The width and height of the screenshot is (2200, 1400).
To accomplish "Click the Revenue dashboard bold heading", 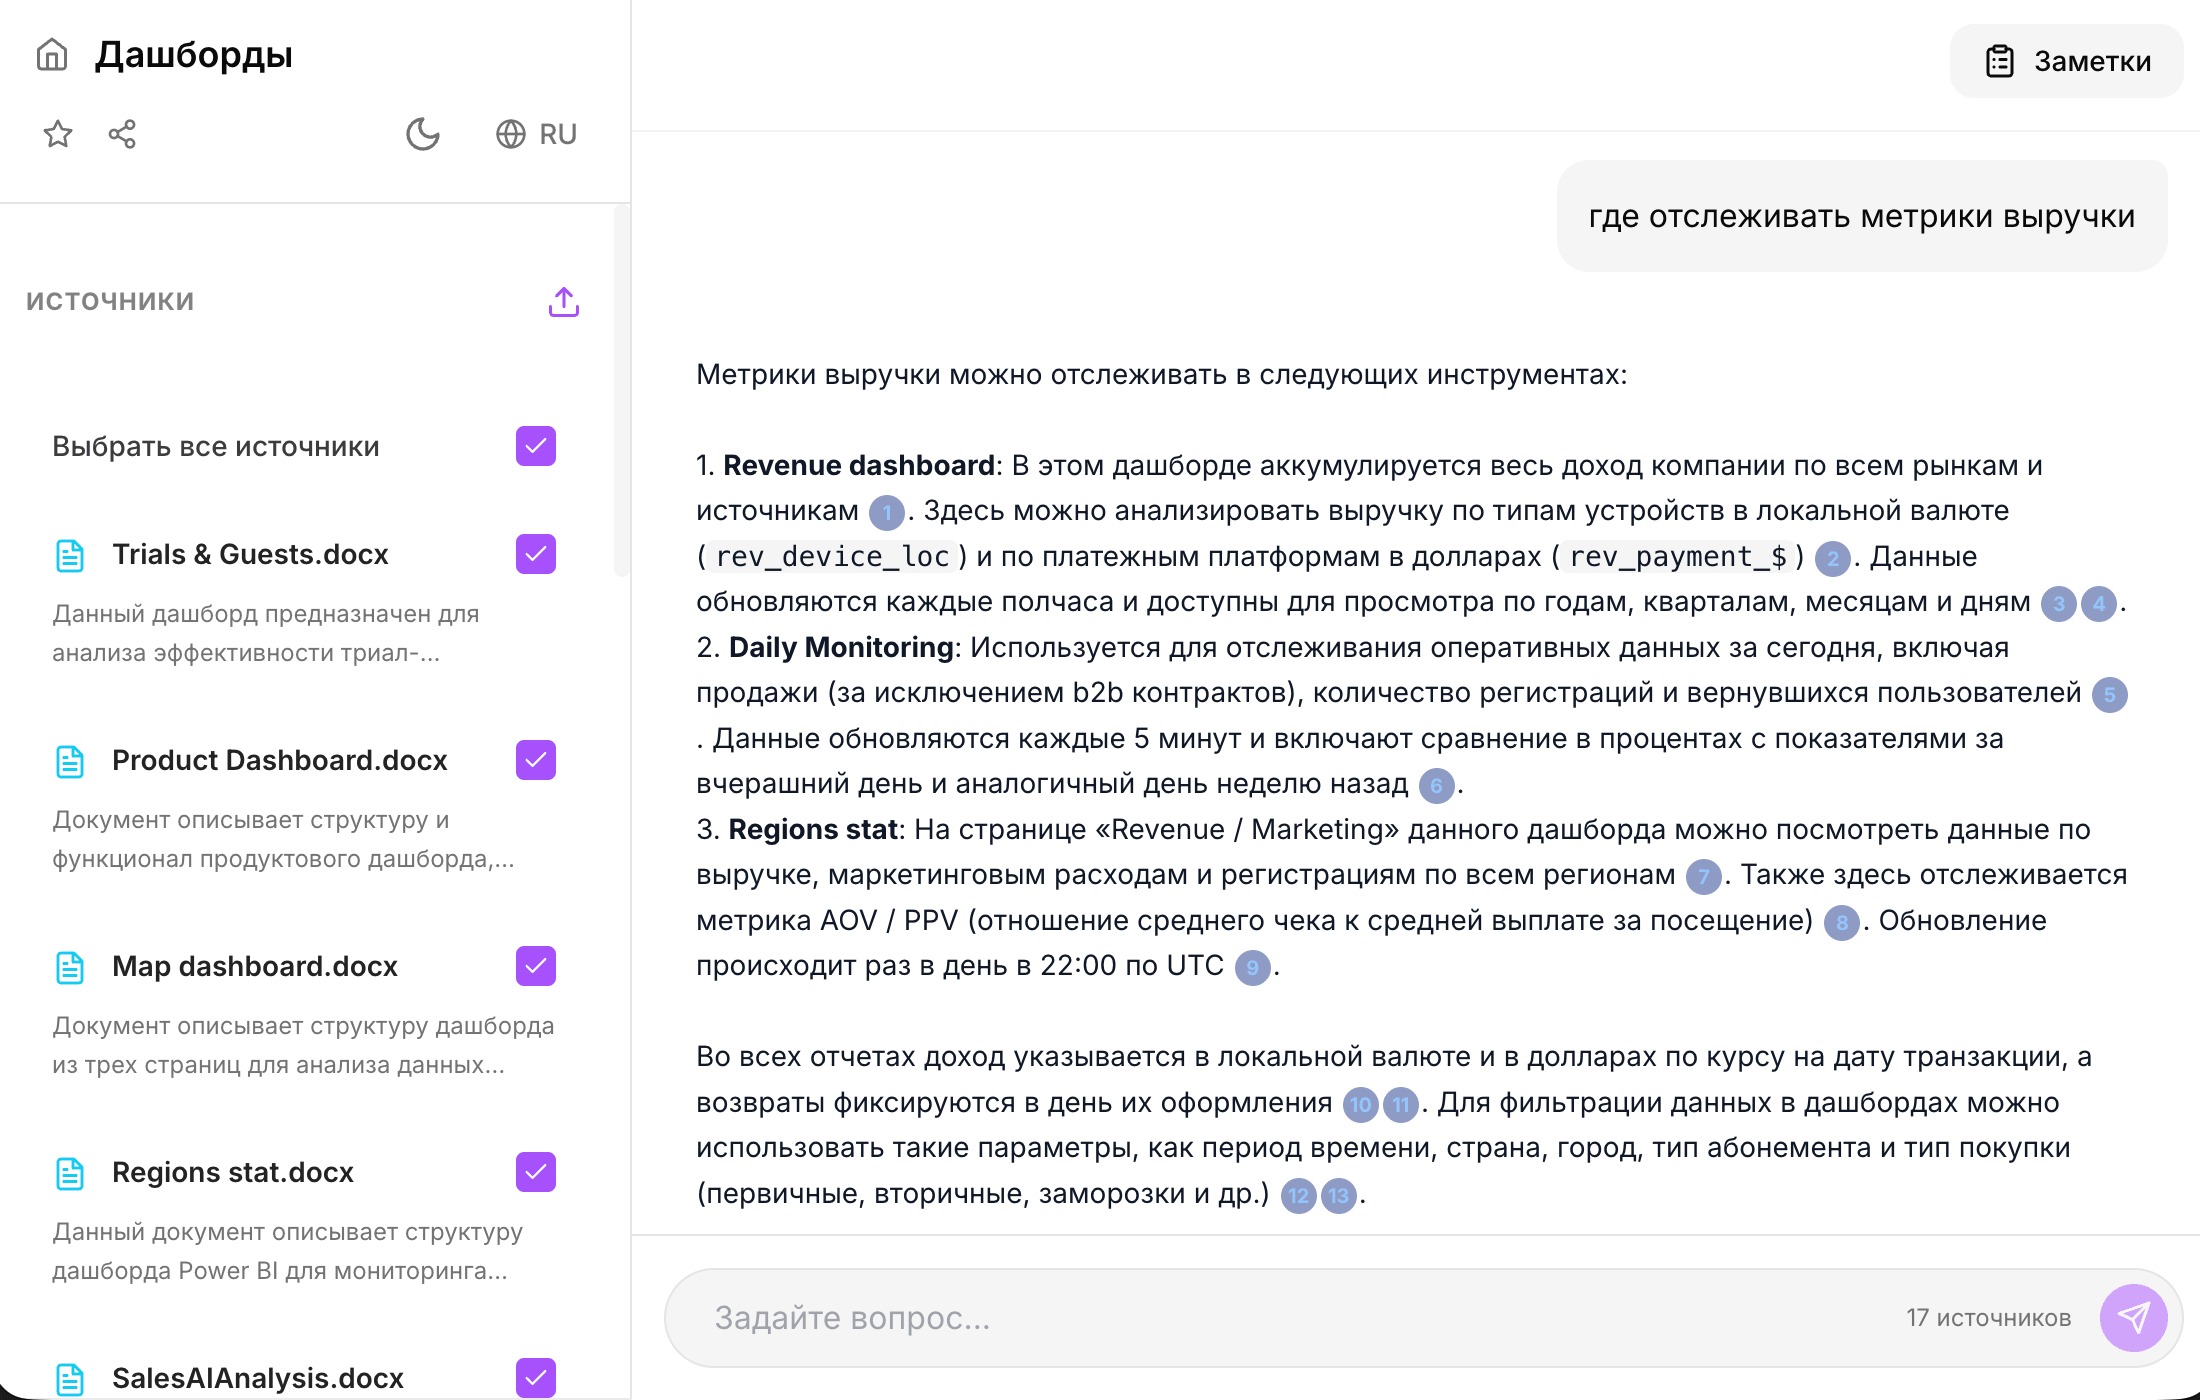I will (x=859, y=466).
